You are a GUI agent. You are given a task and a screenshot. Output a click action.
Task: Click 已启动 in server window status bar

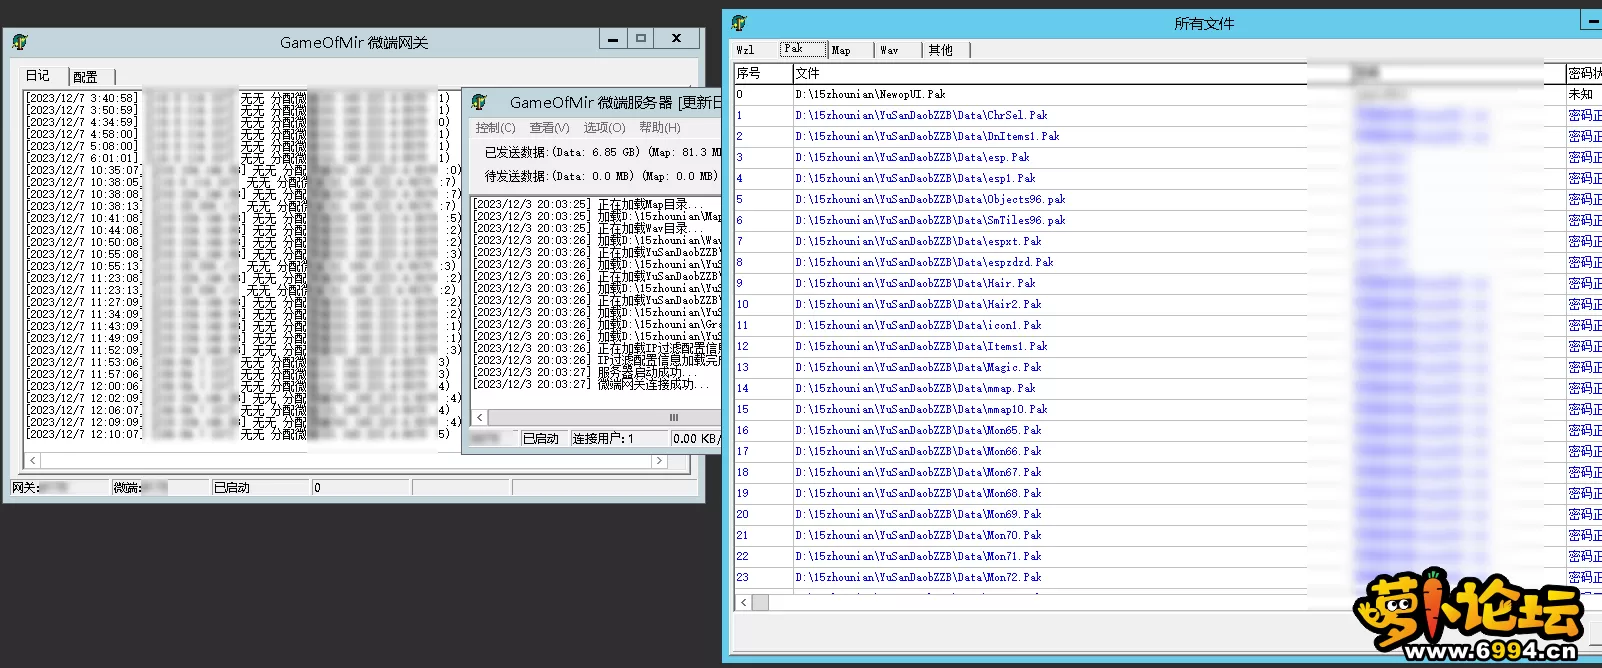tap(543, 438)
